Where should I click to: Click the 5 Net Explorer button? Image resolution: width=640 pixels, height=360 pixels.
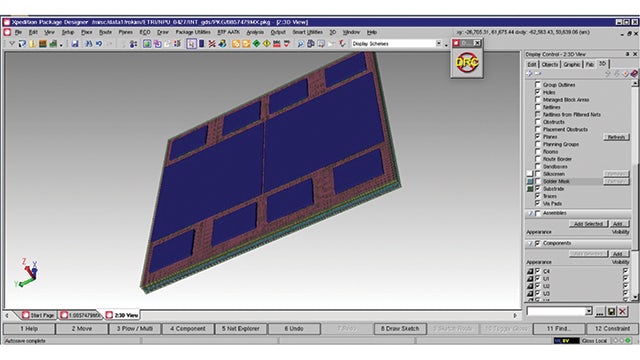tap(241, 329)
